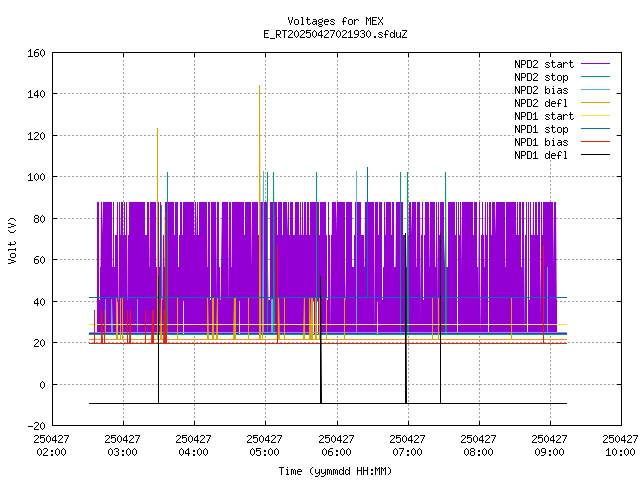Select the filename E_RT20250427021930.sfduZ subtitle
Viewport: 640px width, 480px height.
335,34
